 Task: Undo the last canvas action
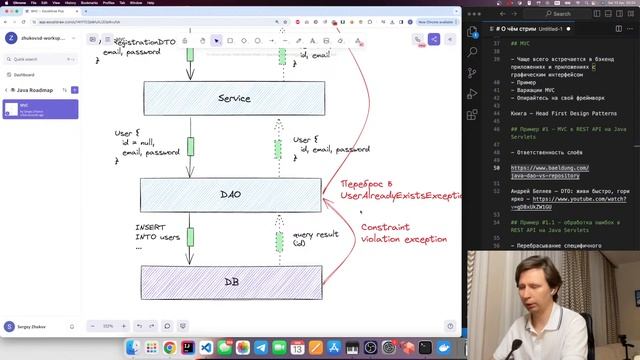tap(139, 326)
